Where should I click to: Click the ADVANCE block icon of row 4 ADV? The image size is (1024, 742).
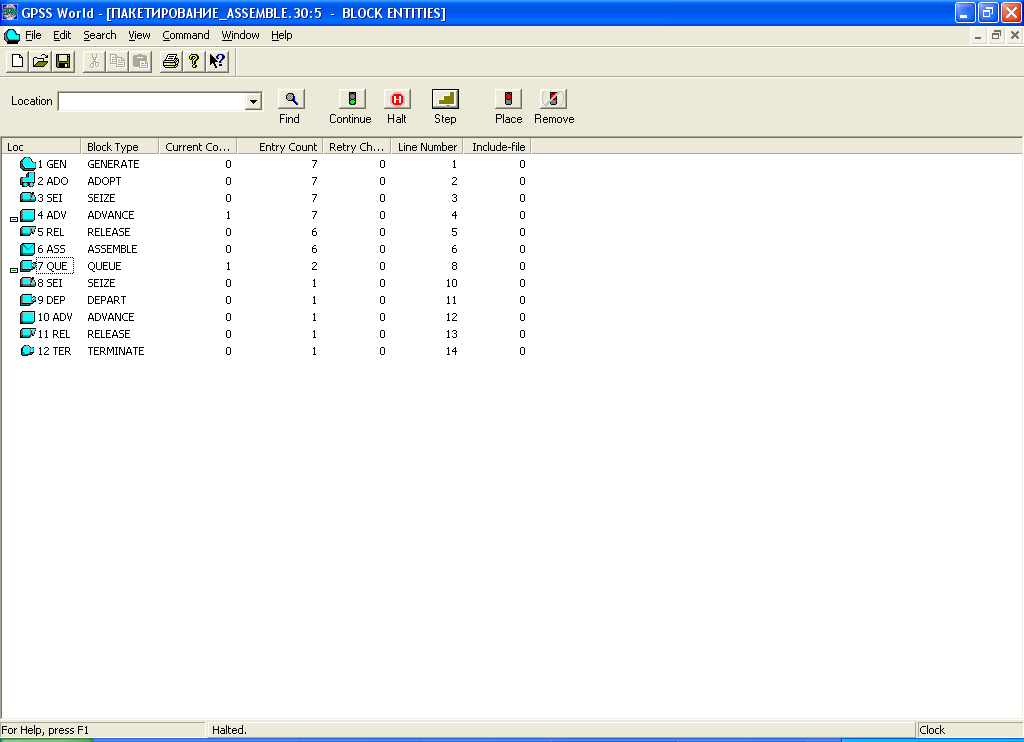pyautogui.click(x=27, y=215)
